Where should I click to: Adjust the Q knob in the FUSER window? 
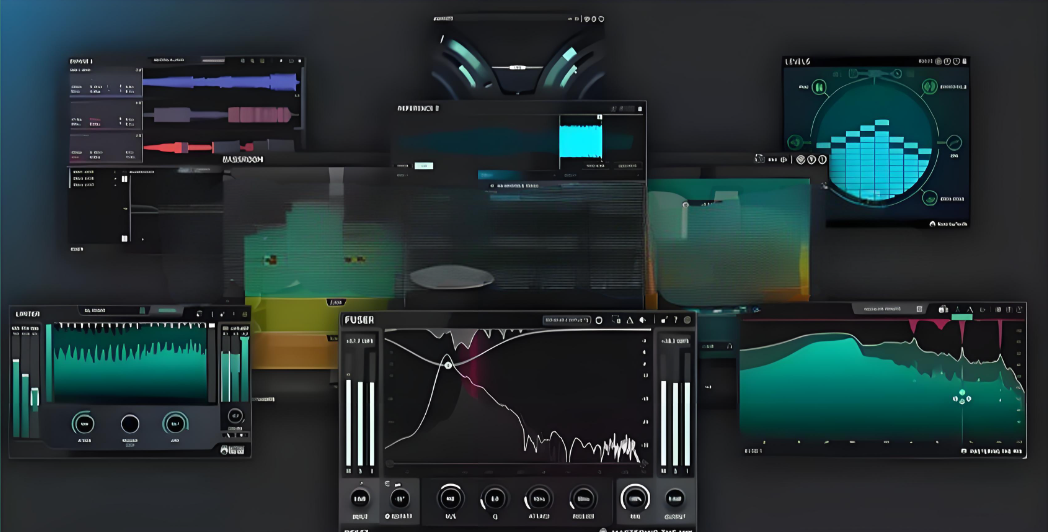(495, 499)
